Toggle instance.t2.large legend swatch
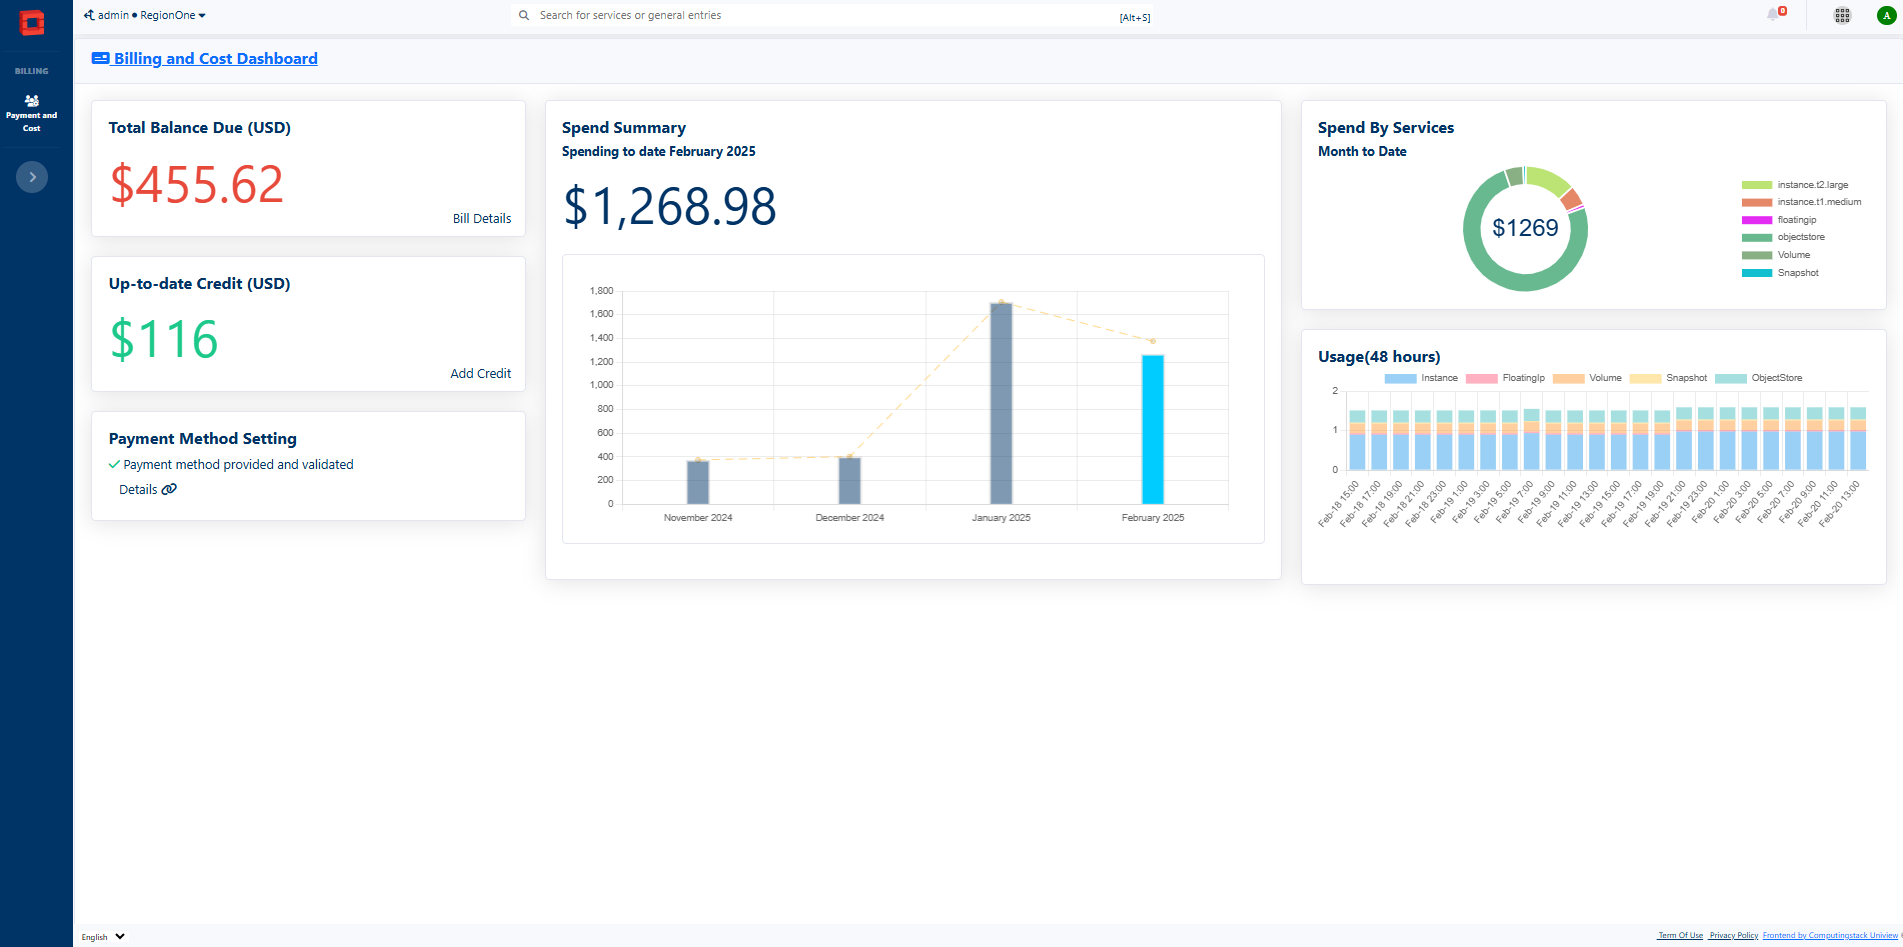This screenshot has width=1903, height=947. pyautogui.click(x=1757, y=185)
